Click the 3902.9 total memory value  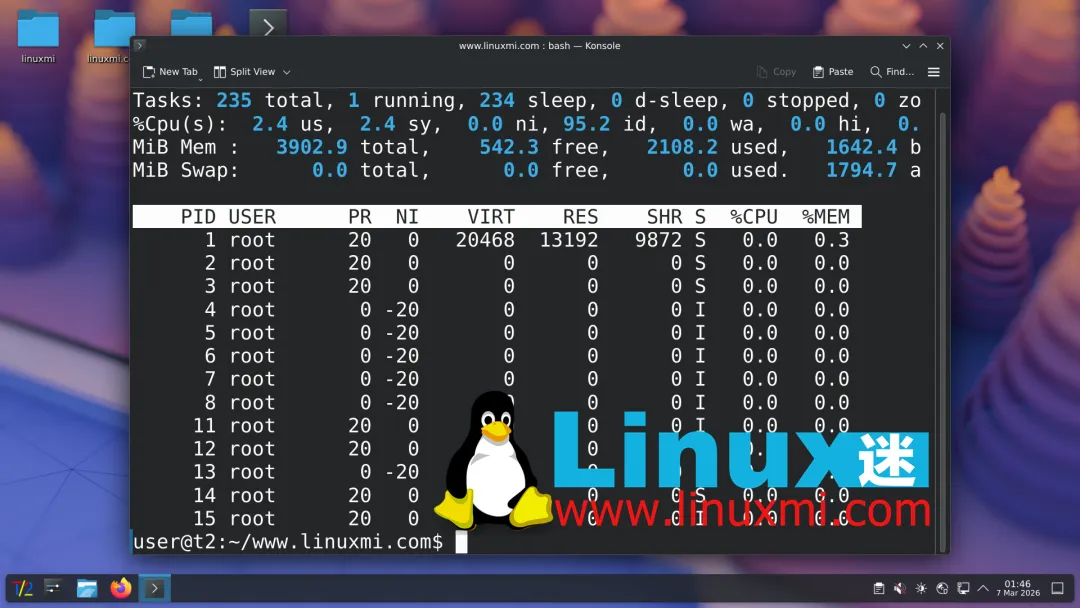[311, 147]
